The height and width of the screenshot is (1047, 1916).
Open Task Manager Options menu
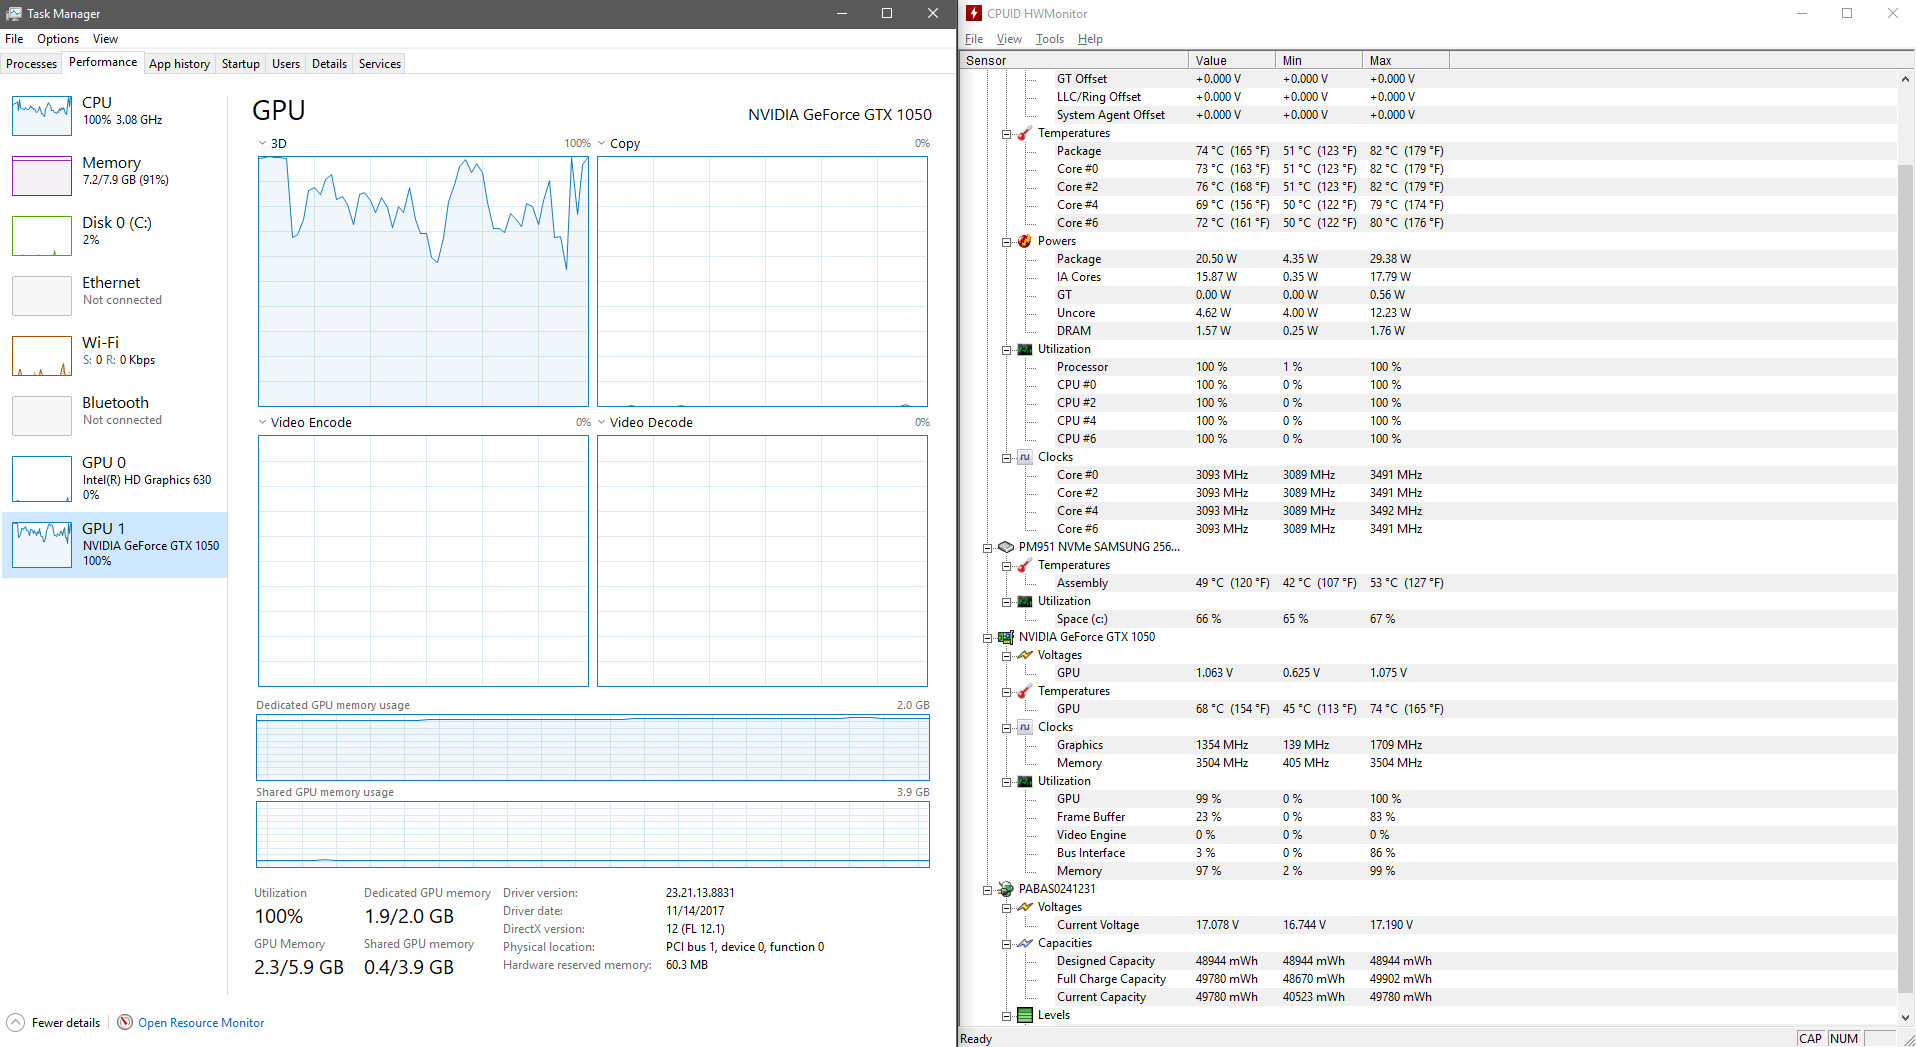click(x=58, y=39)
